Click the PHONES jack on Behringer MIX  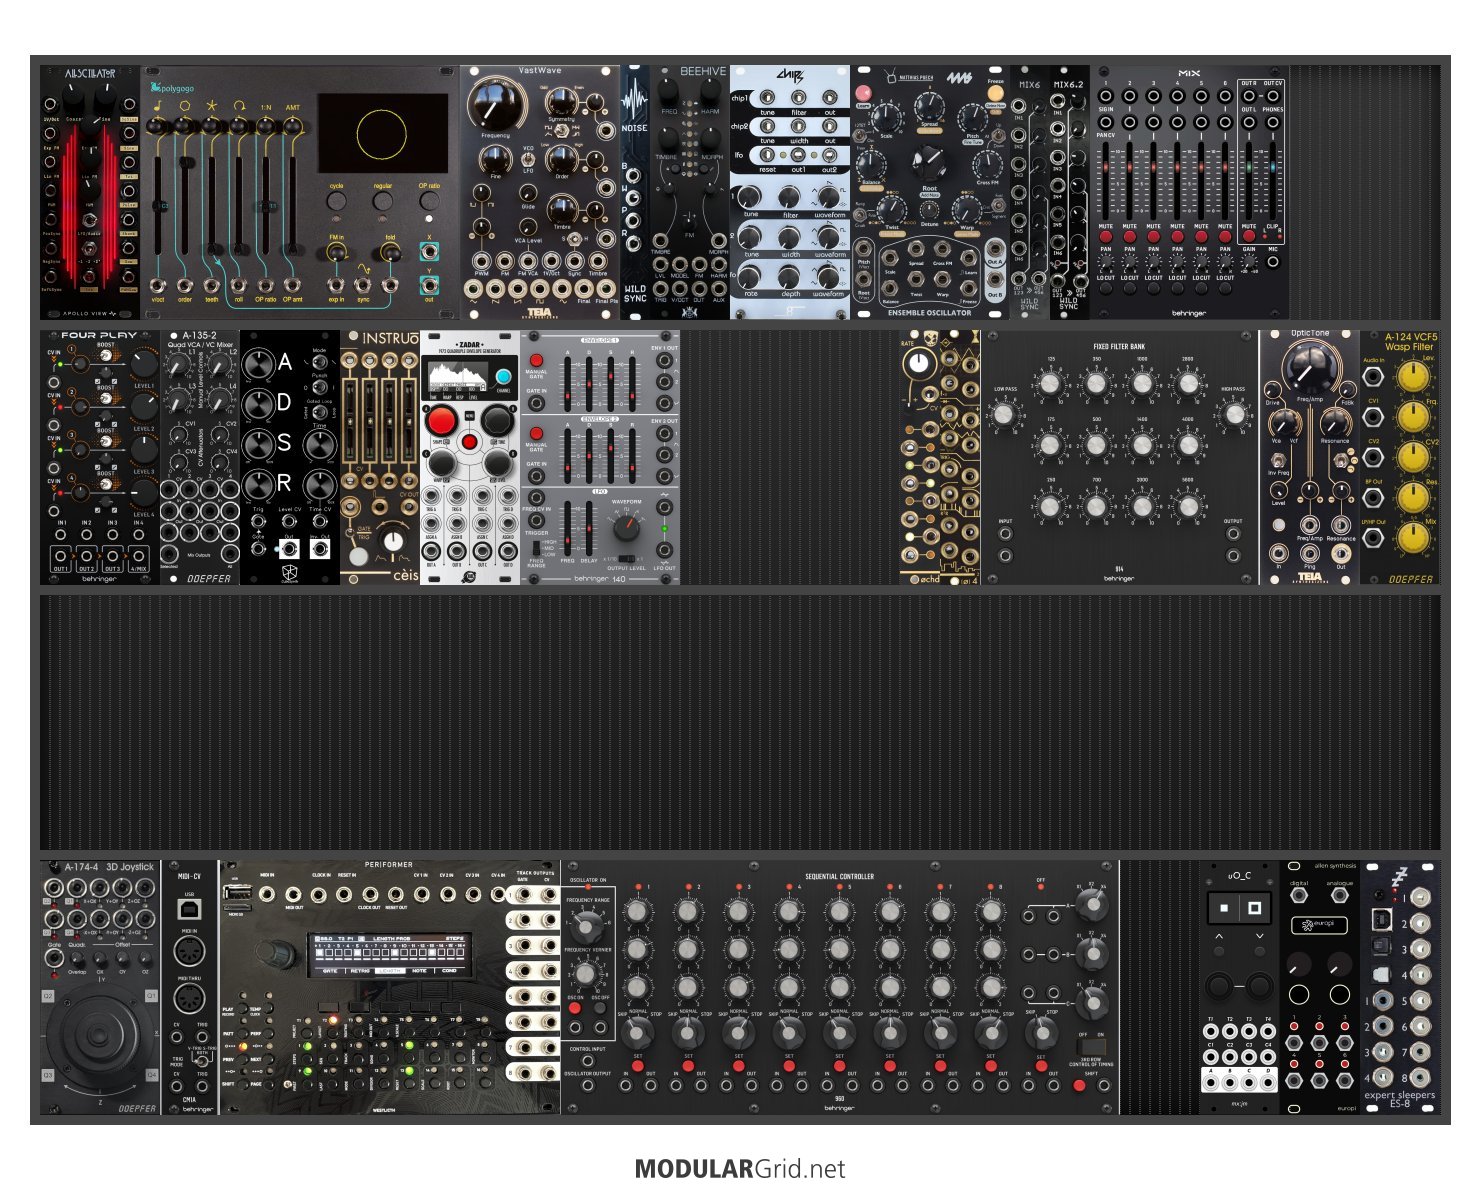[1273, 123]
